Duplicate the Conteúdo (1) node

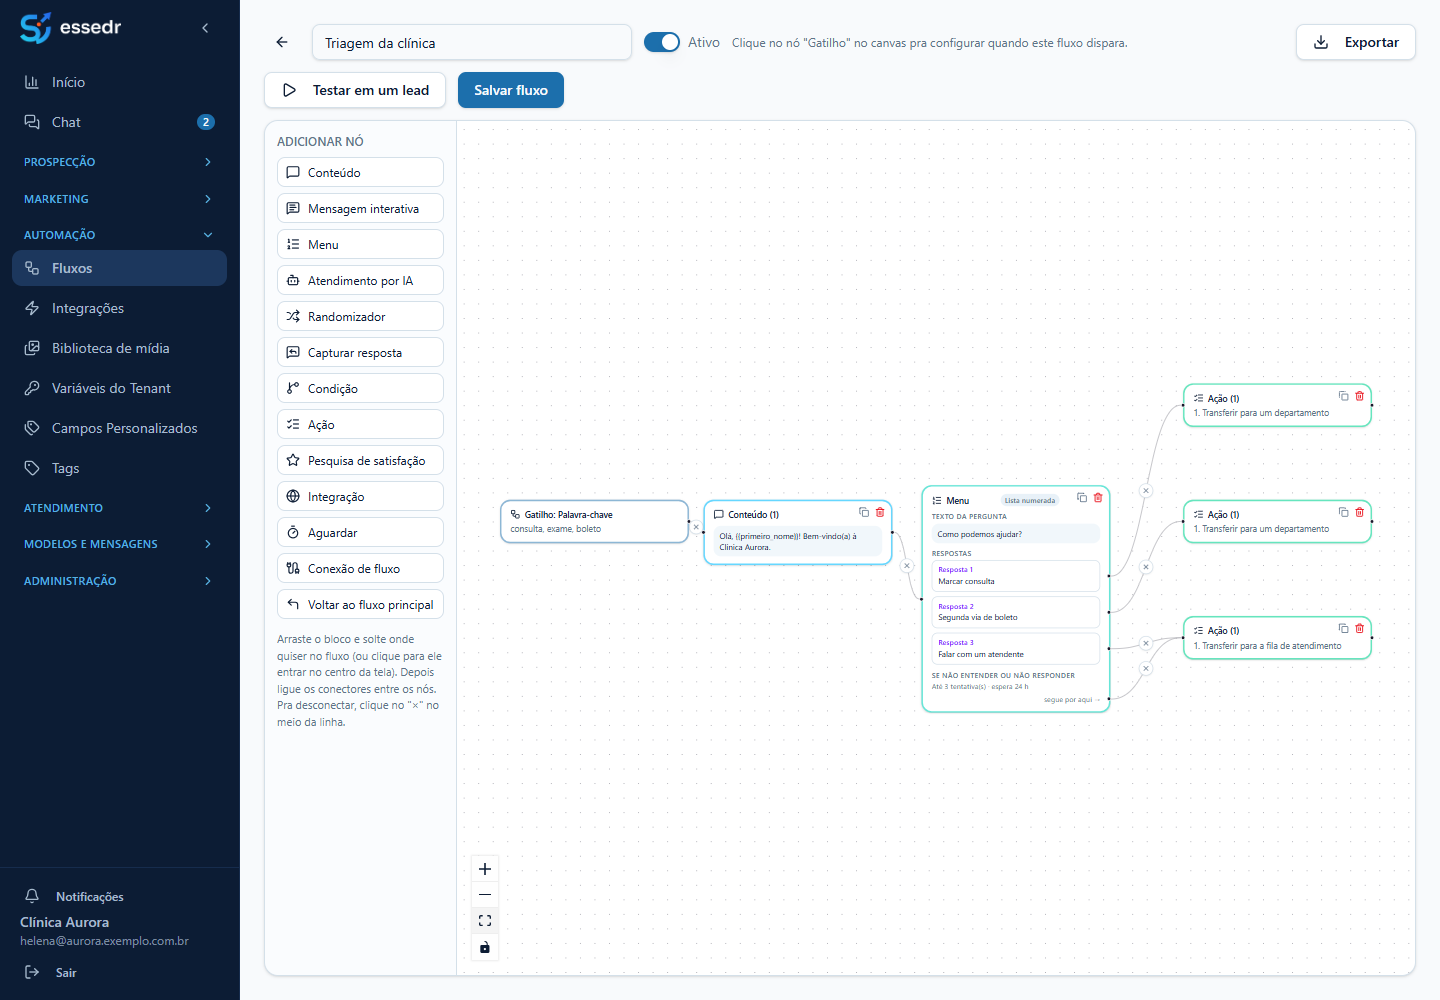click(864, 512)
